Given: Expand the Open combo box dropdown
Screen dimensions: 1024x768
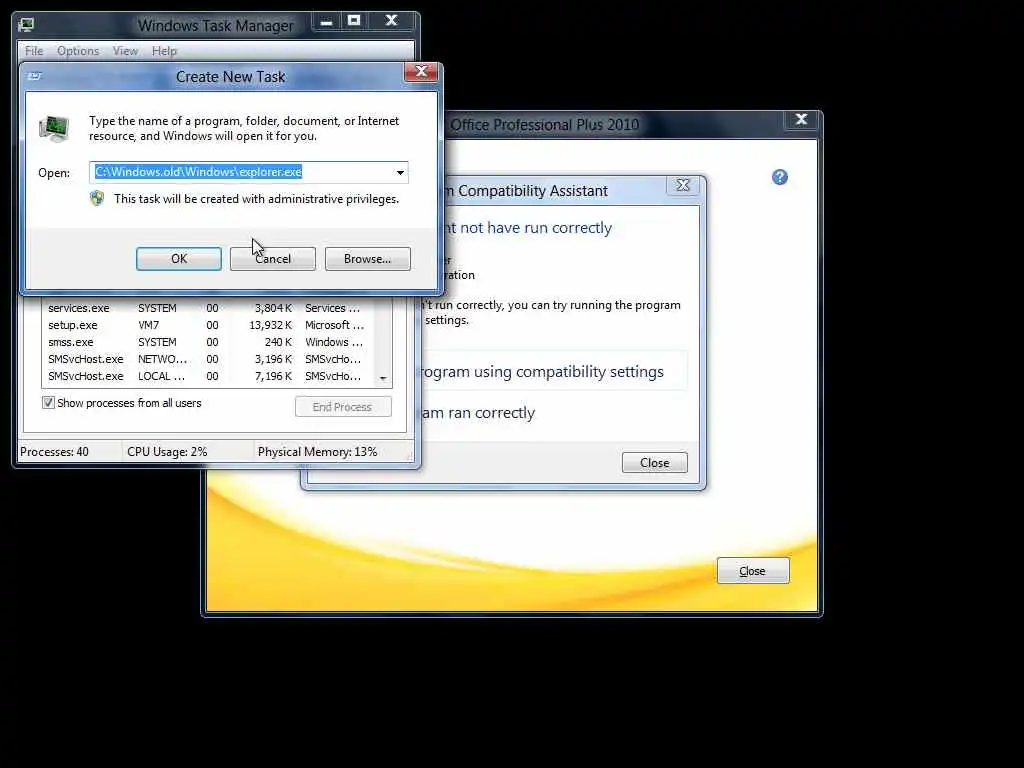Looking at the screenshot, I should [x=400, y=172].
